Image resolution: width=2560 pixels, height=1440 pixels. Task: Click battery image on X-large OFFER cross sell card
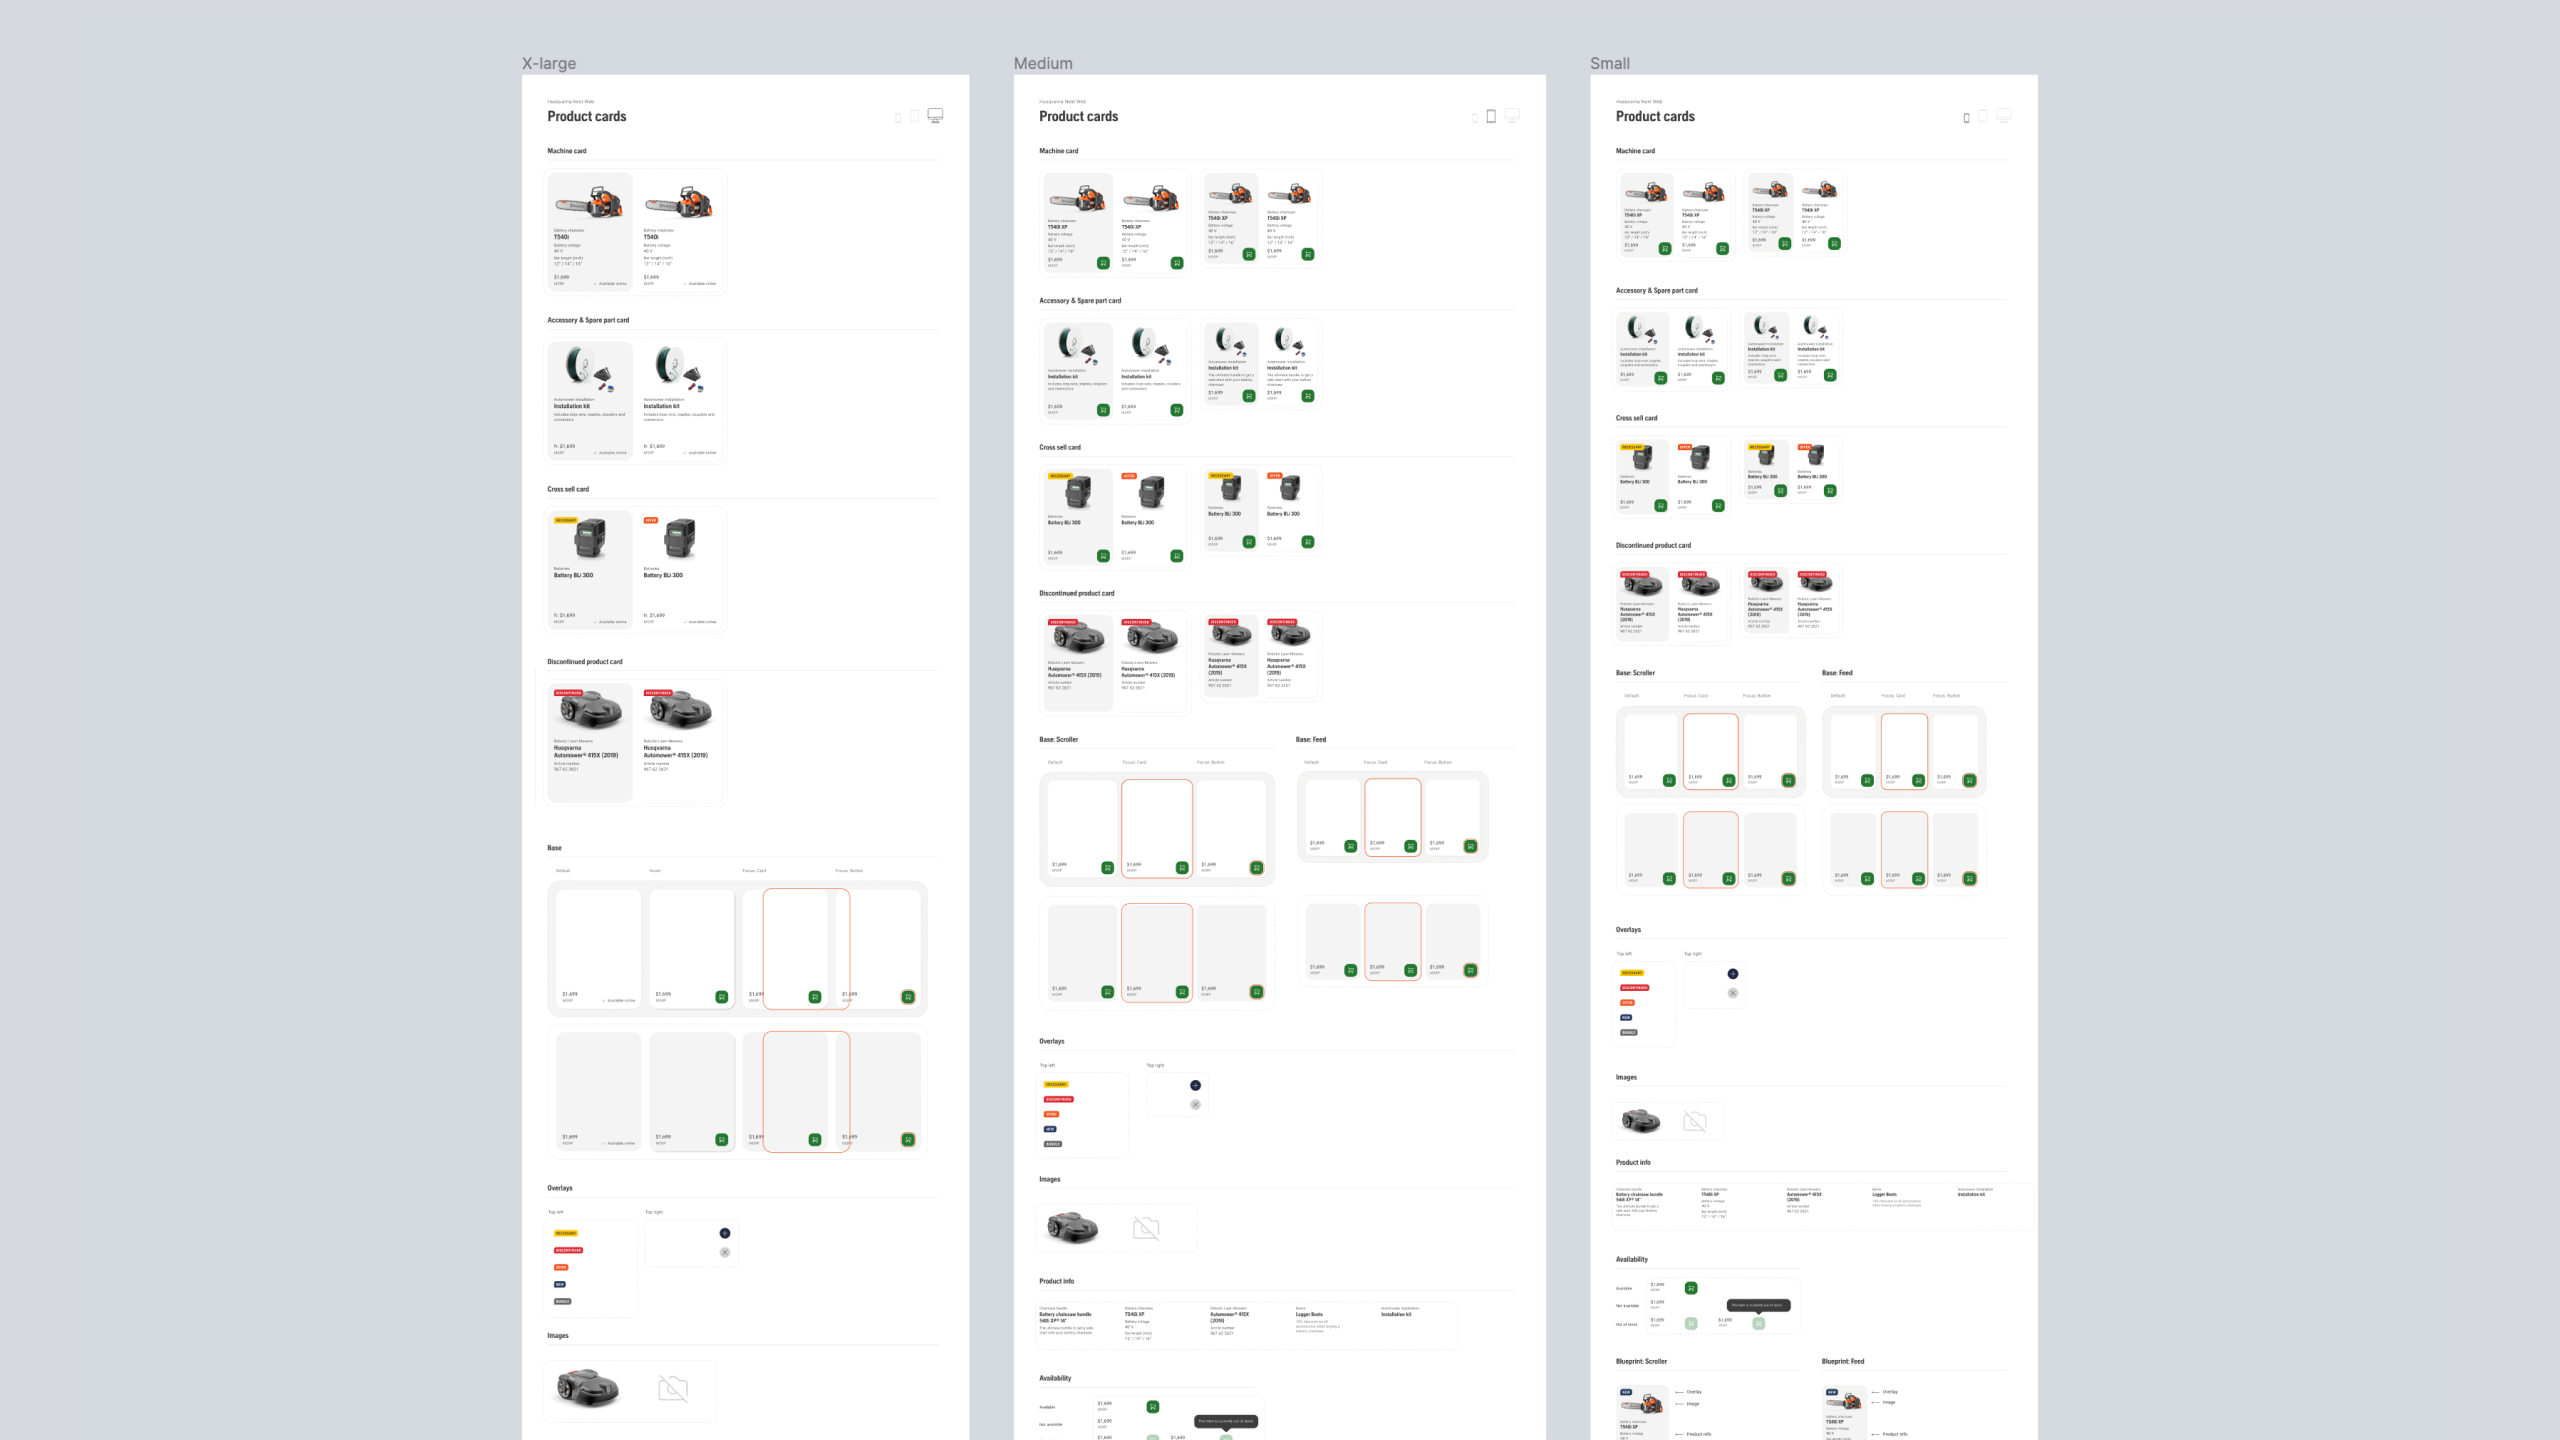tap(680, 540)
